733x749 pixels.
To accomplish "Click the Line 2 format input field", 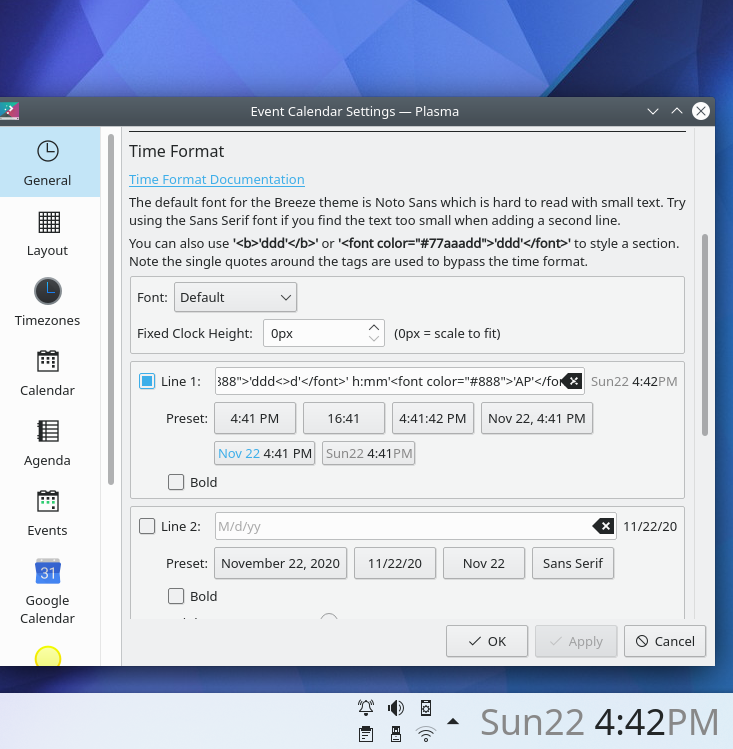I will [400, 526].
